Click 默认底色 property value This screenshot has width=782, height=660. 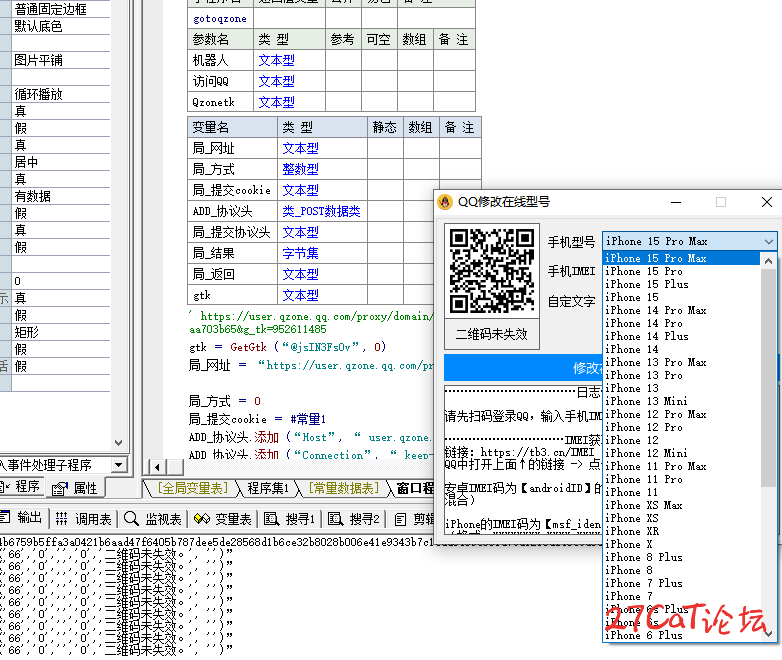coord(61,26)
